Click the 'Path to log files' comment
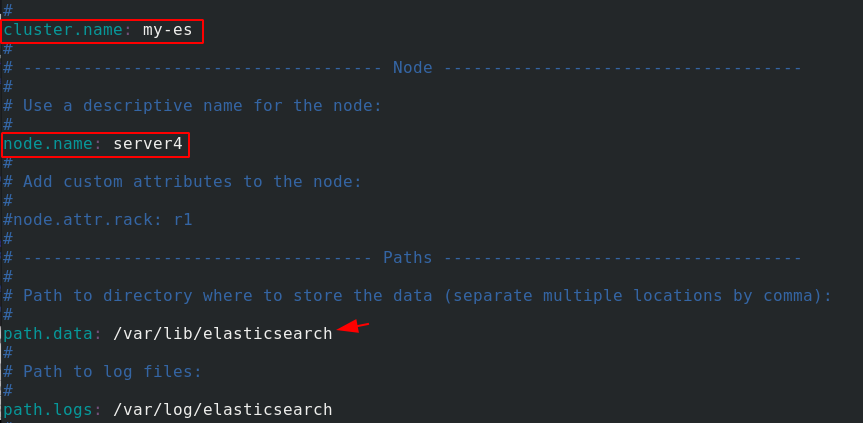The image size is (863, 423). [103, 372]
